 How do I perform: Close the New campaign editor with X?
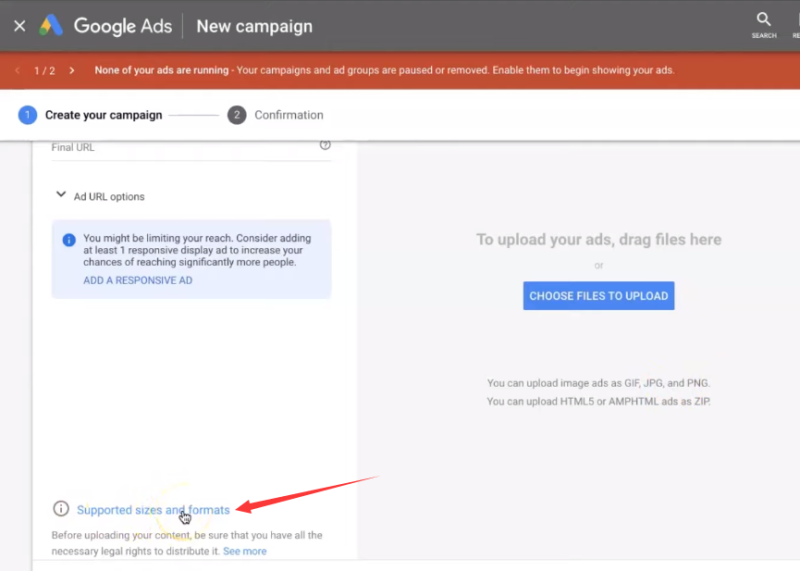tap(19, 26)
